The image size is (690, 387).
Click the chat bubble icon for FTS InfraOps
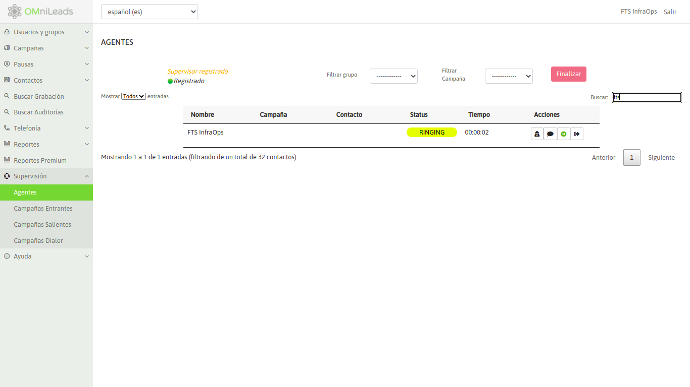[550, 134]
